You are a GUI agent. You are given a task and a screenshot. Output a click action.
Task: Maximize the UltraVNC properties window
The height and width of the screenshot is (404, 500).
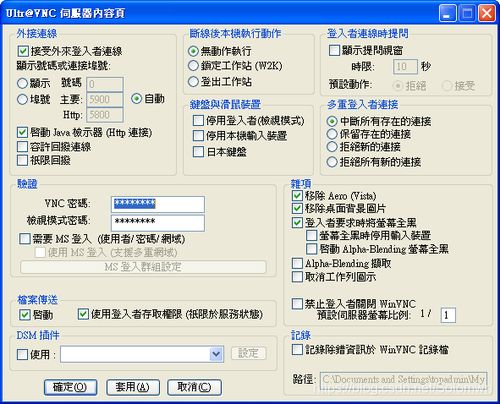tap(467, 14)
